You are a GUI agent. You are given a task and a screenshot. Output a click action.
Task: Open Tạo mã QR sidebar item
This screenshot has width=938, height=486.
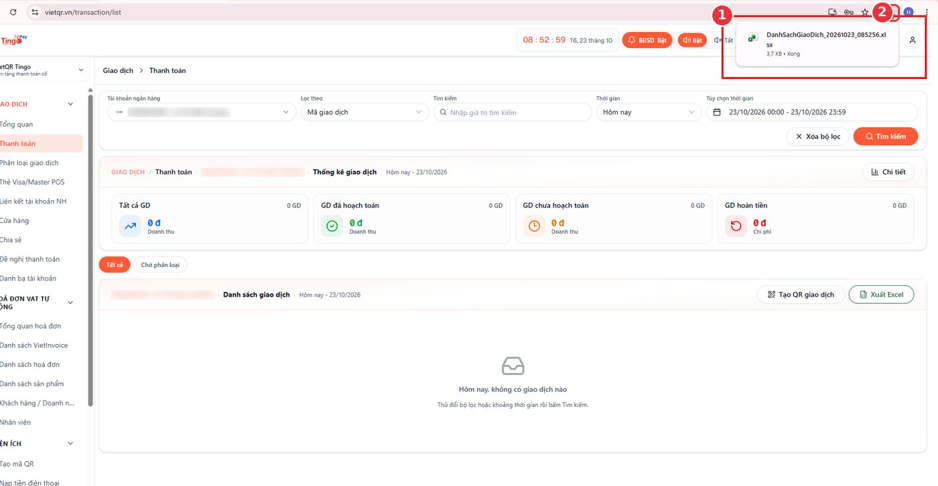pyautogui.click(x=17, y=464)
